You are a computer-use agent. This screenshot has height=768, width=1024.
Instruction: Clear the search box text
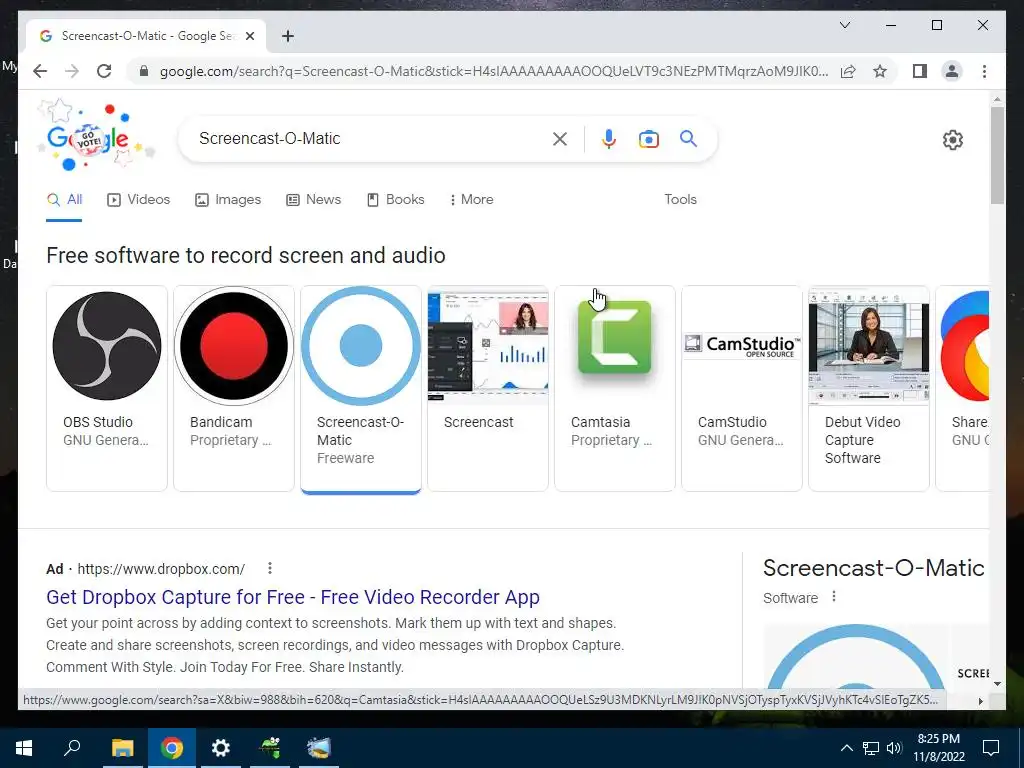560,138
